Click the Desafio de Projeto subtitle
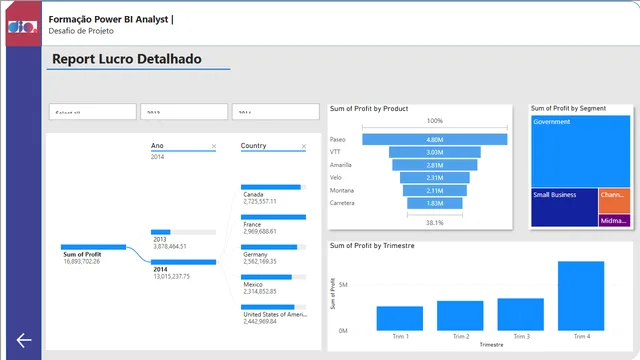 point(81,31)
